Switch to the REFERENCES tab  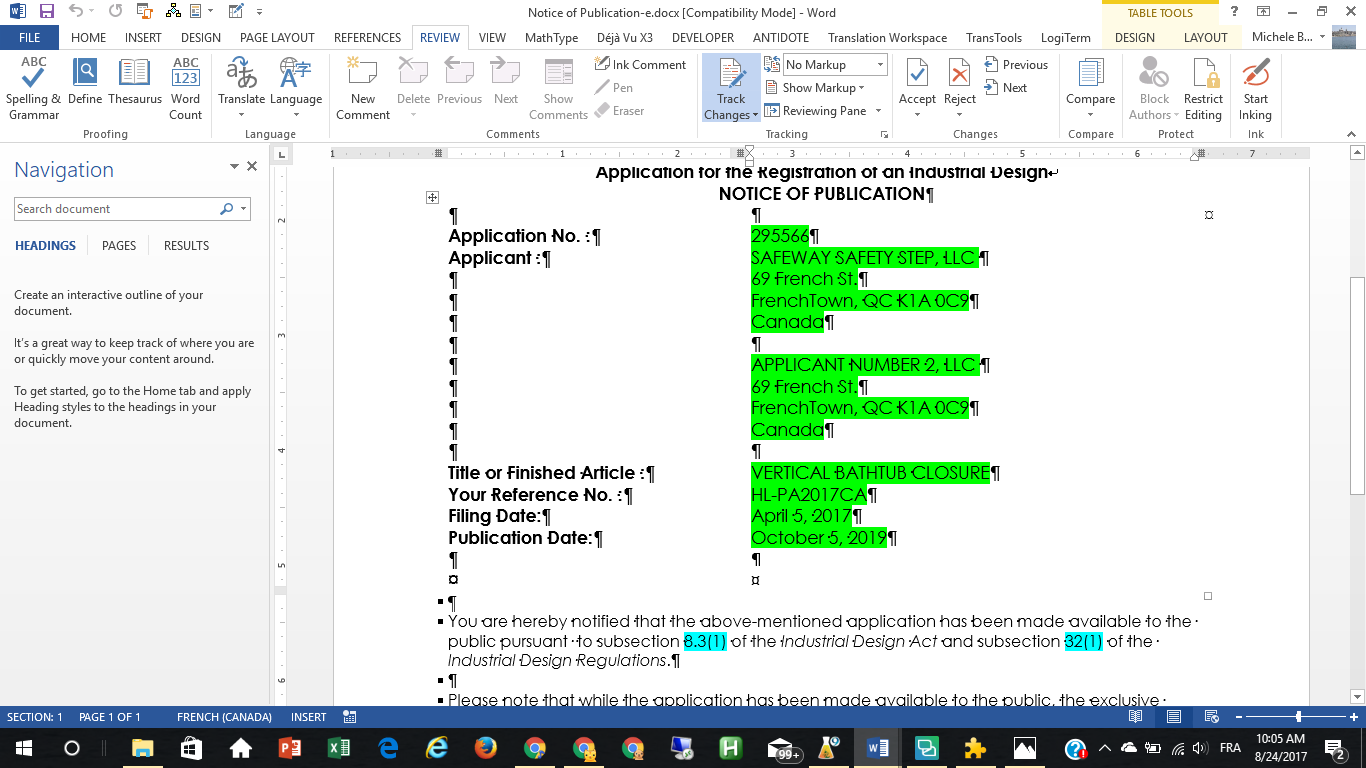367,38
